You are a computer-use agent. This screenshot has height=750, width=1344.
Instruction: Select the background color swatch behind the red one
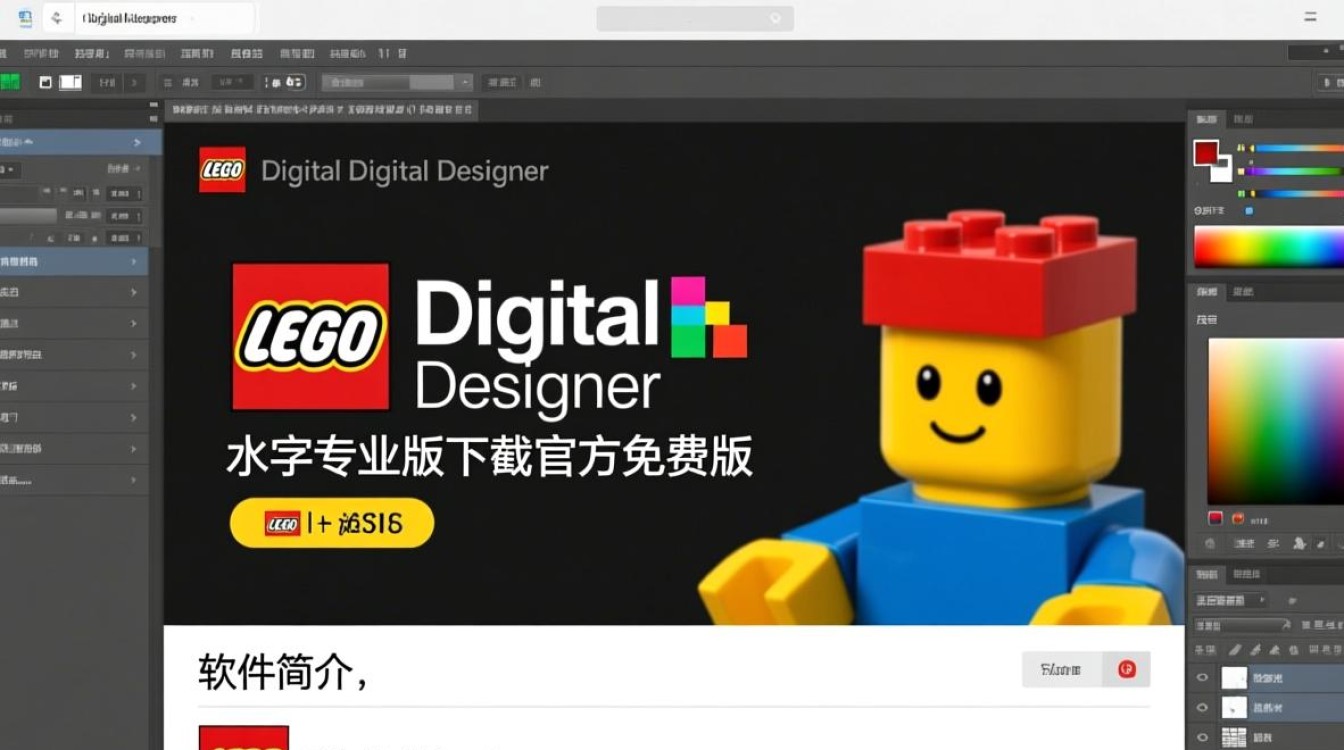tap(1222, 172)
